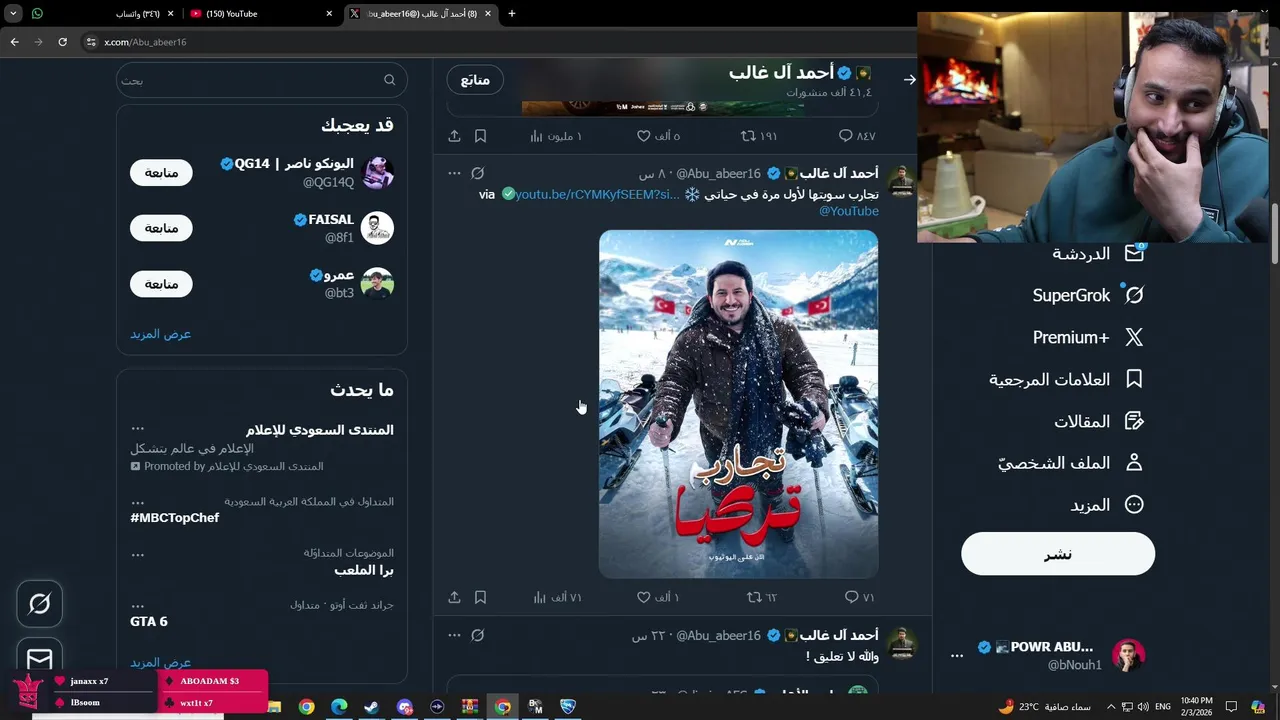Screen dimensions: 1280x720
Task: Click the نشر post button
Action: click(x=1058, y=554)
